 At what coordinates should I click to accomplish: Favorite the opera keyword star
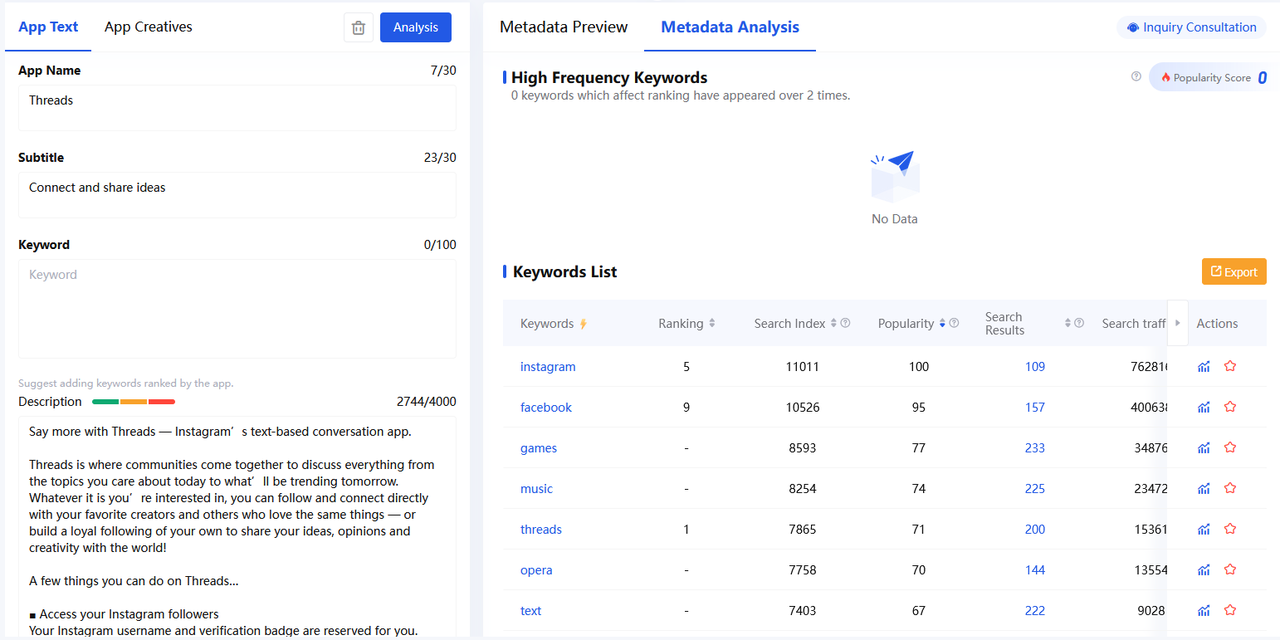1230,570
